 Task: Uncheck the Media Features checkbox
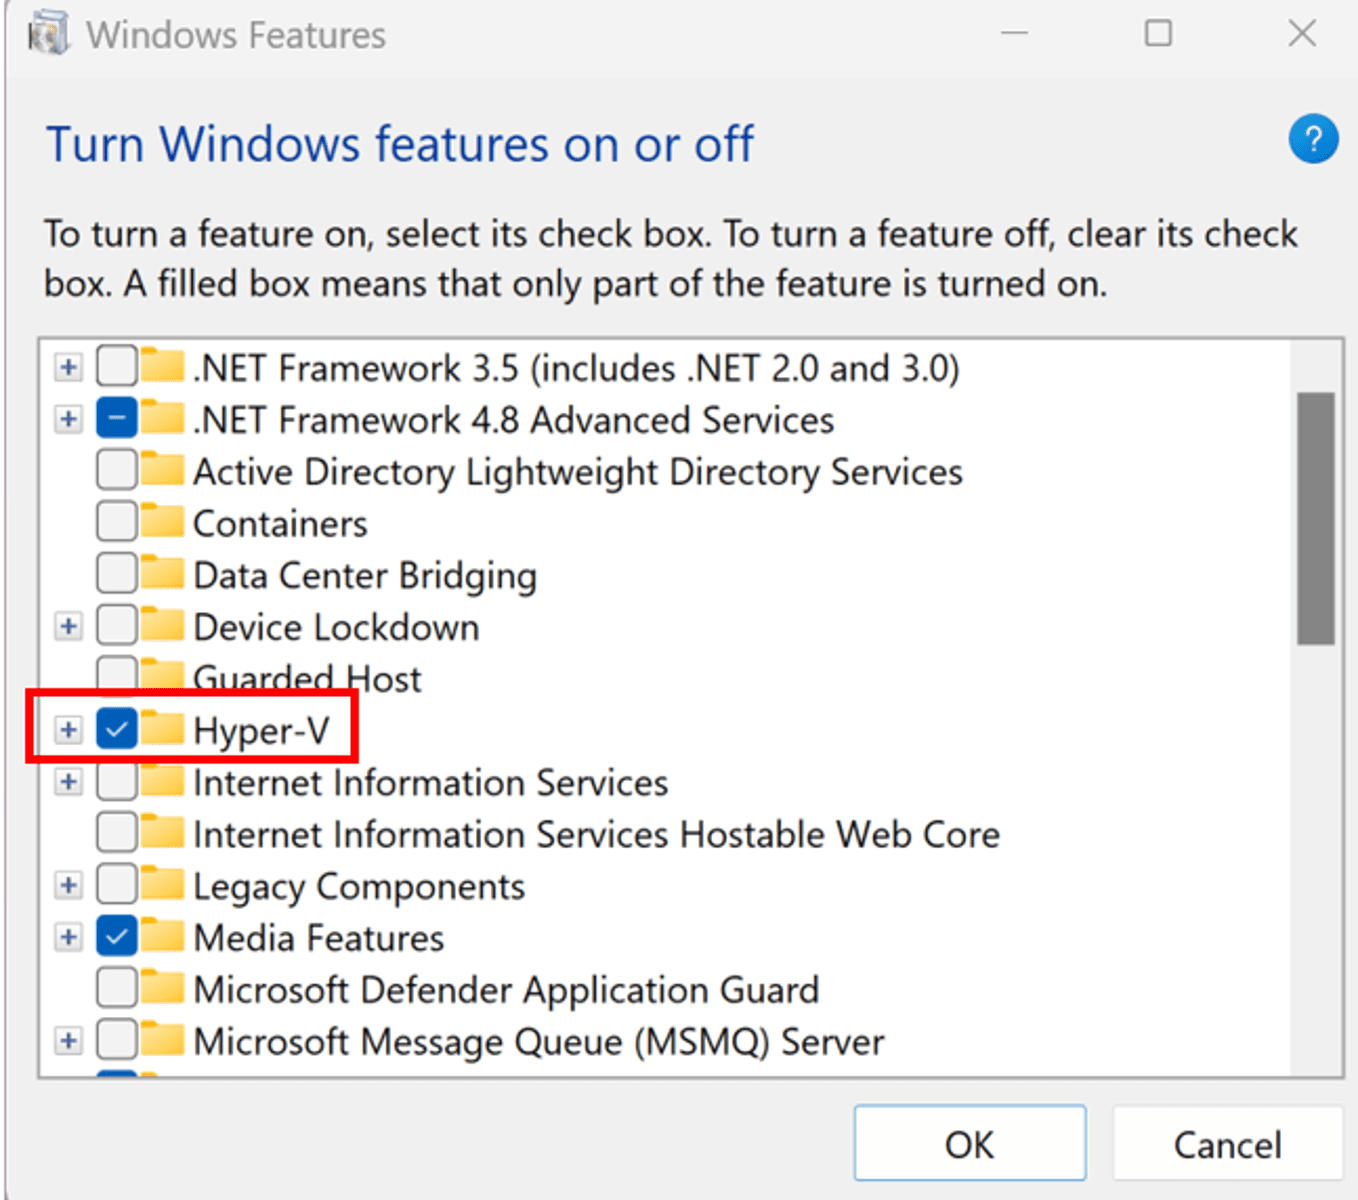pyautogui.click(x=116, y=935)
